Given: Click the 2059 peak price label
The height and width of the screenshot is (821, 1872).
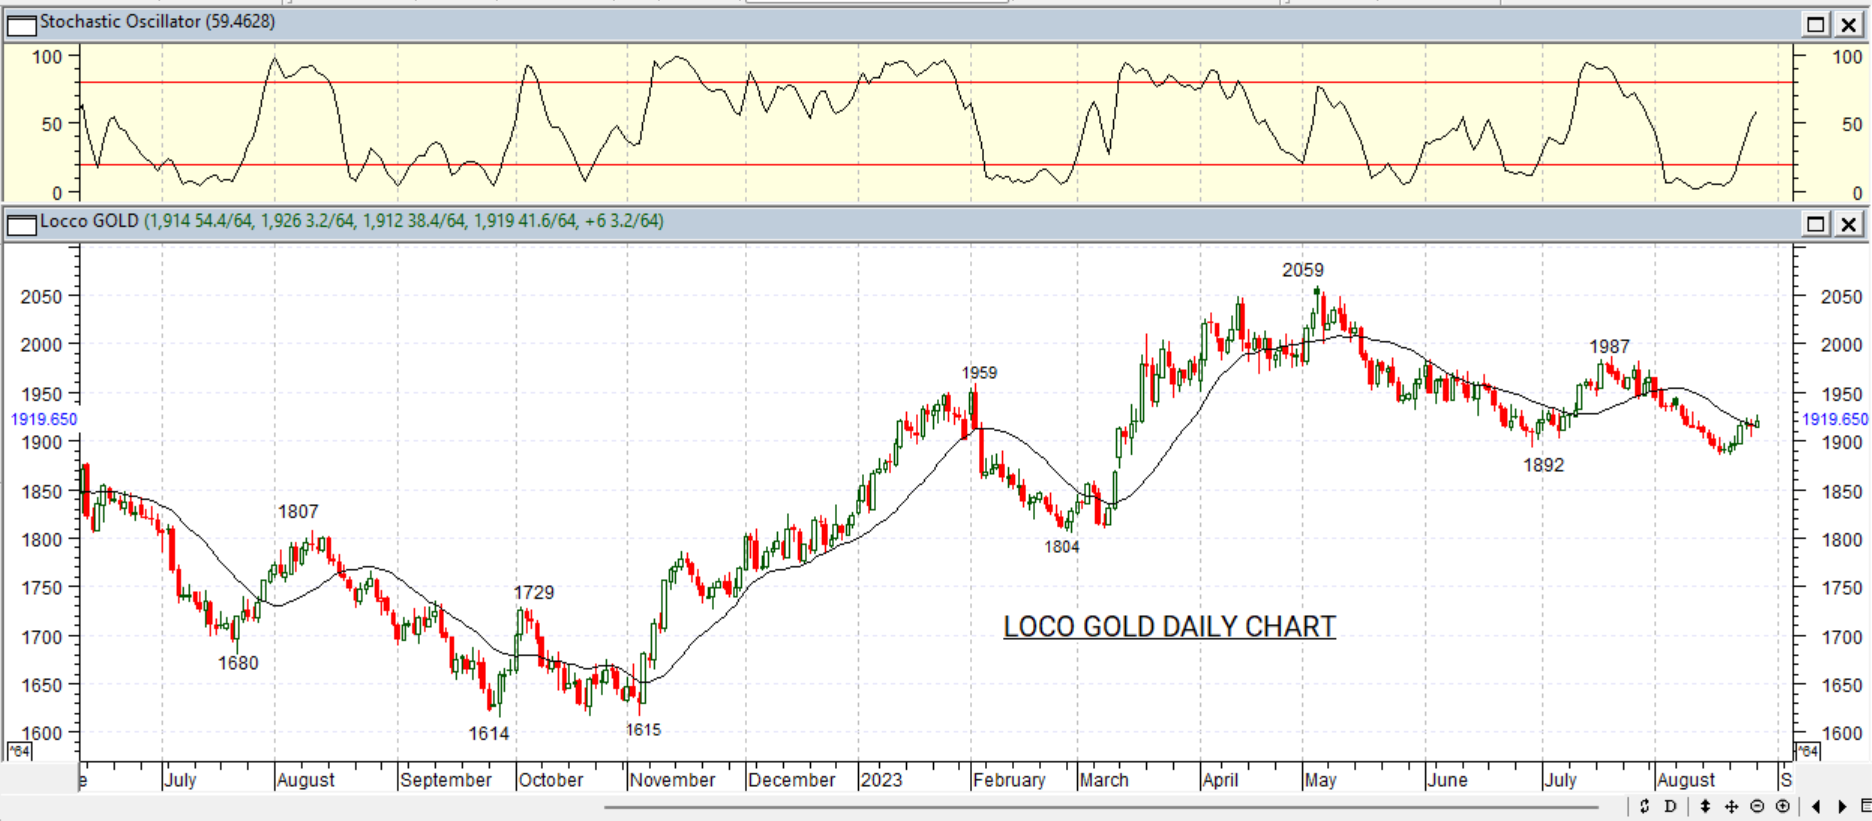Looking at the screenshot, I should click(x=1303, y=270).
